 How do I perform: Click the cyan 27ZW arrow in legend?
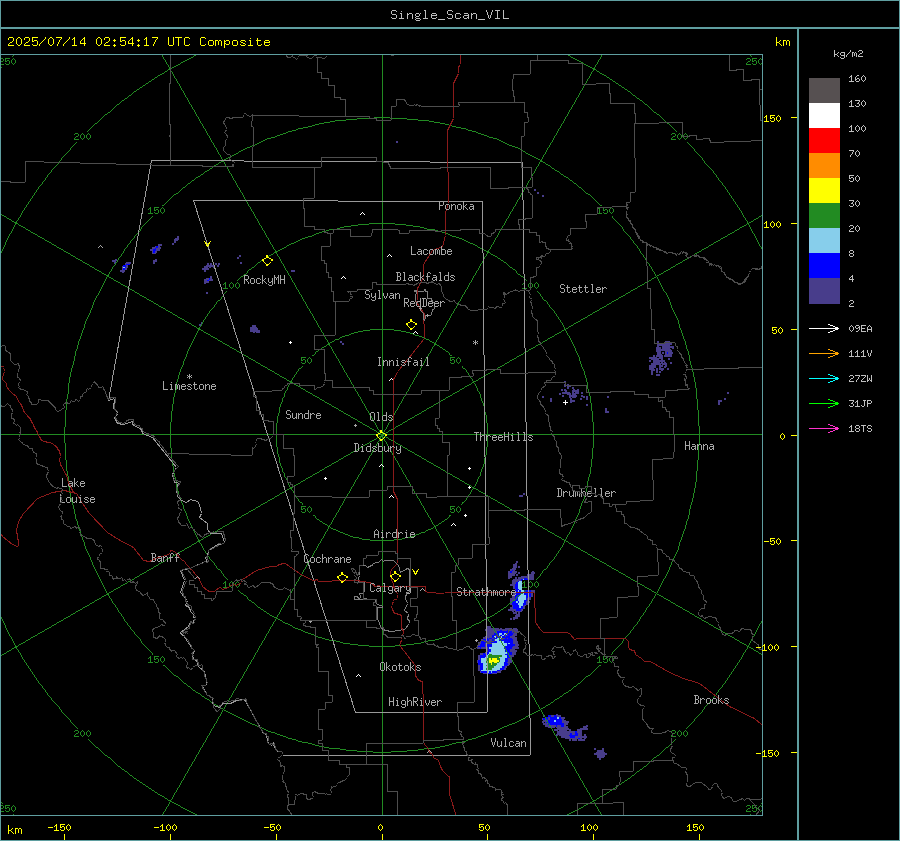tap(824, 378)
